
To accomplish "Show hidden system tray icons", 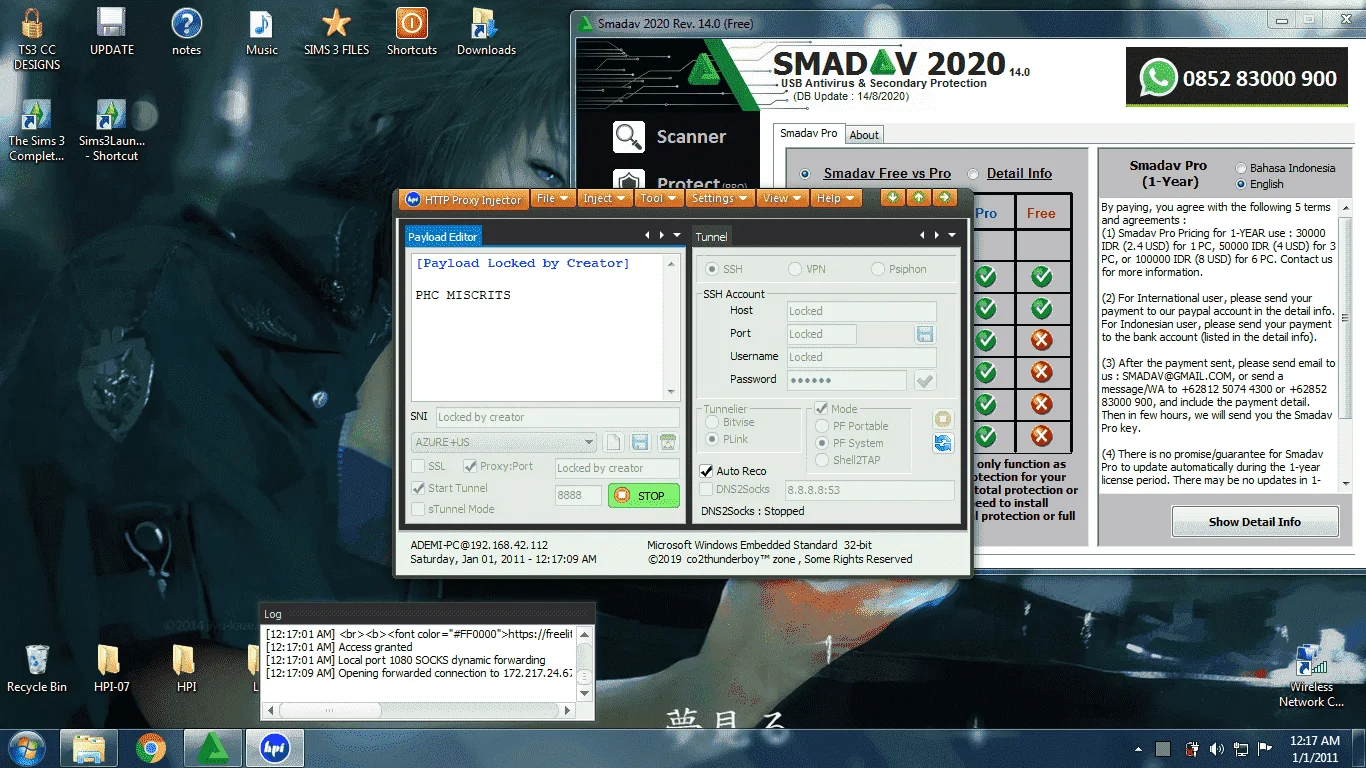I will click(1140, 749).
